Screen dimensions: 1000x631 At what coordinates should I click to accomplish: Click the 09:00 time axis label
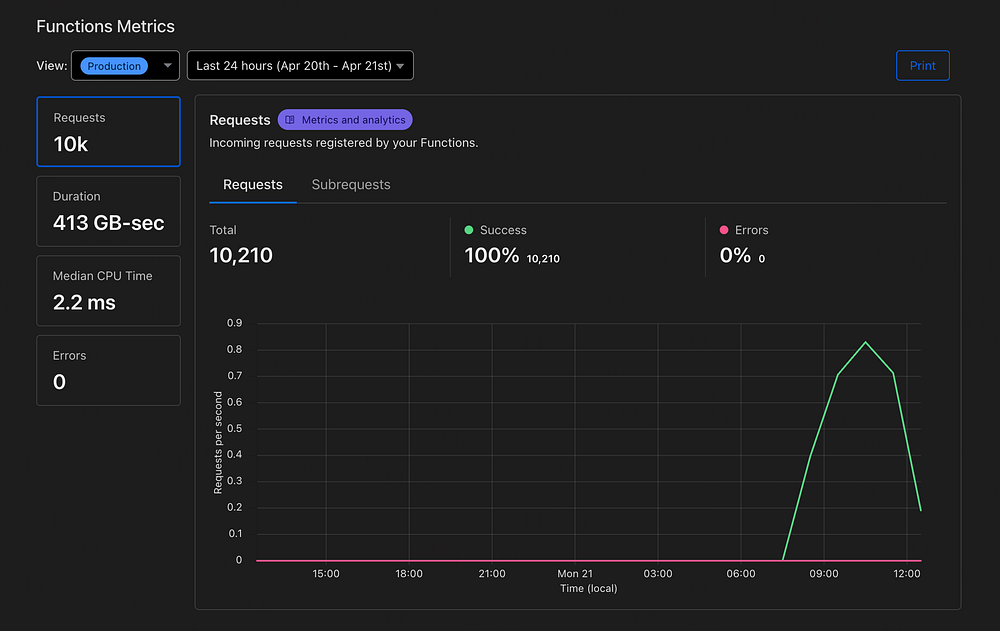coord(823,574)
